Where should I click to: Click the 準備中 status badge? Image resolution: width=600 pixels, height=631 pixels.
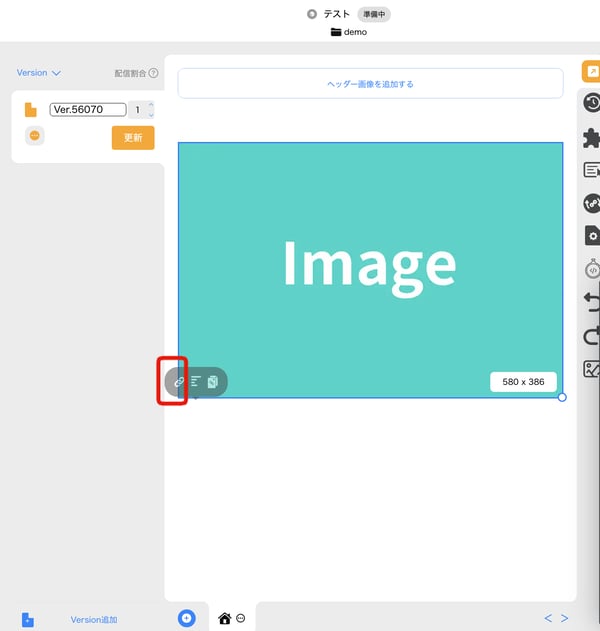tap(374, 14)
